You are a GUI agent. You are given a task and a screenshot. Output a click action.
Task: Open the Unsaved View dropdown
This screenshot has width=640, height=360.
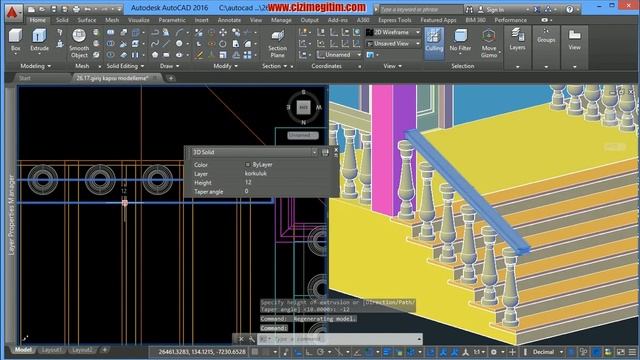tap(393, 43)
